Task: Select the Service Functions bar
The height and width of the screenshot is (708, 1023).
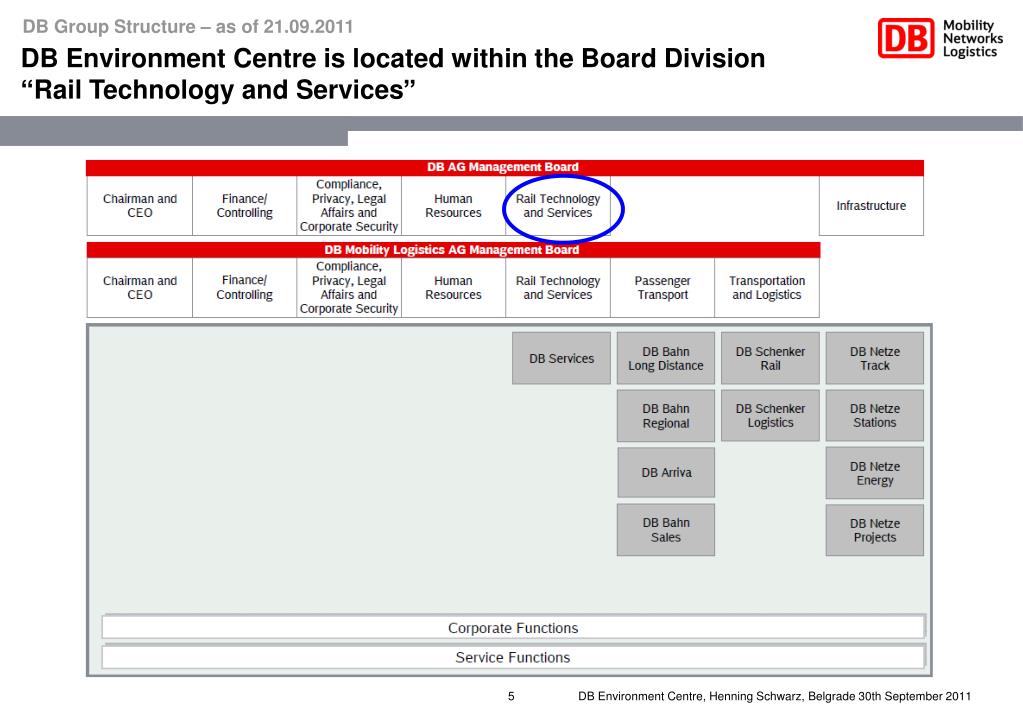Action: click(x=513, y=657)
